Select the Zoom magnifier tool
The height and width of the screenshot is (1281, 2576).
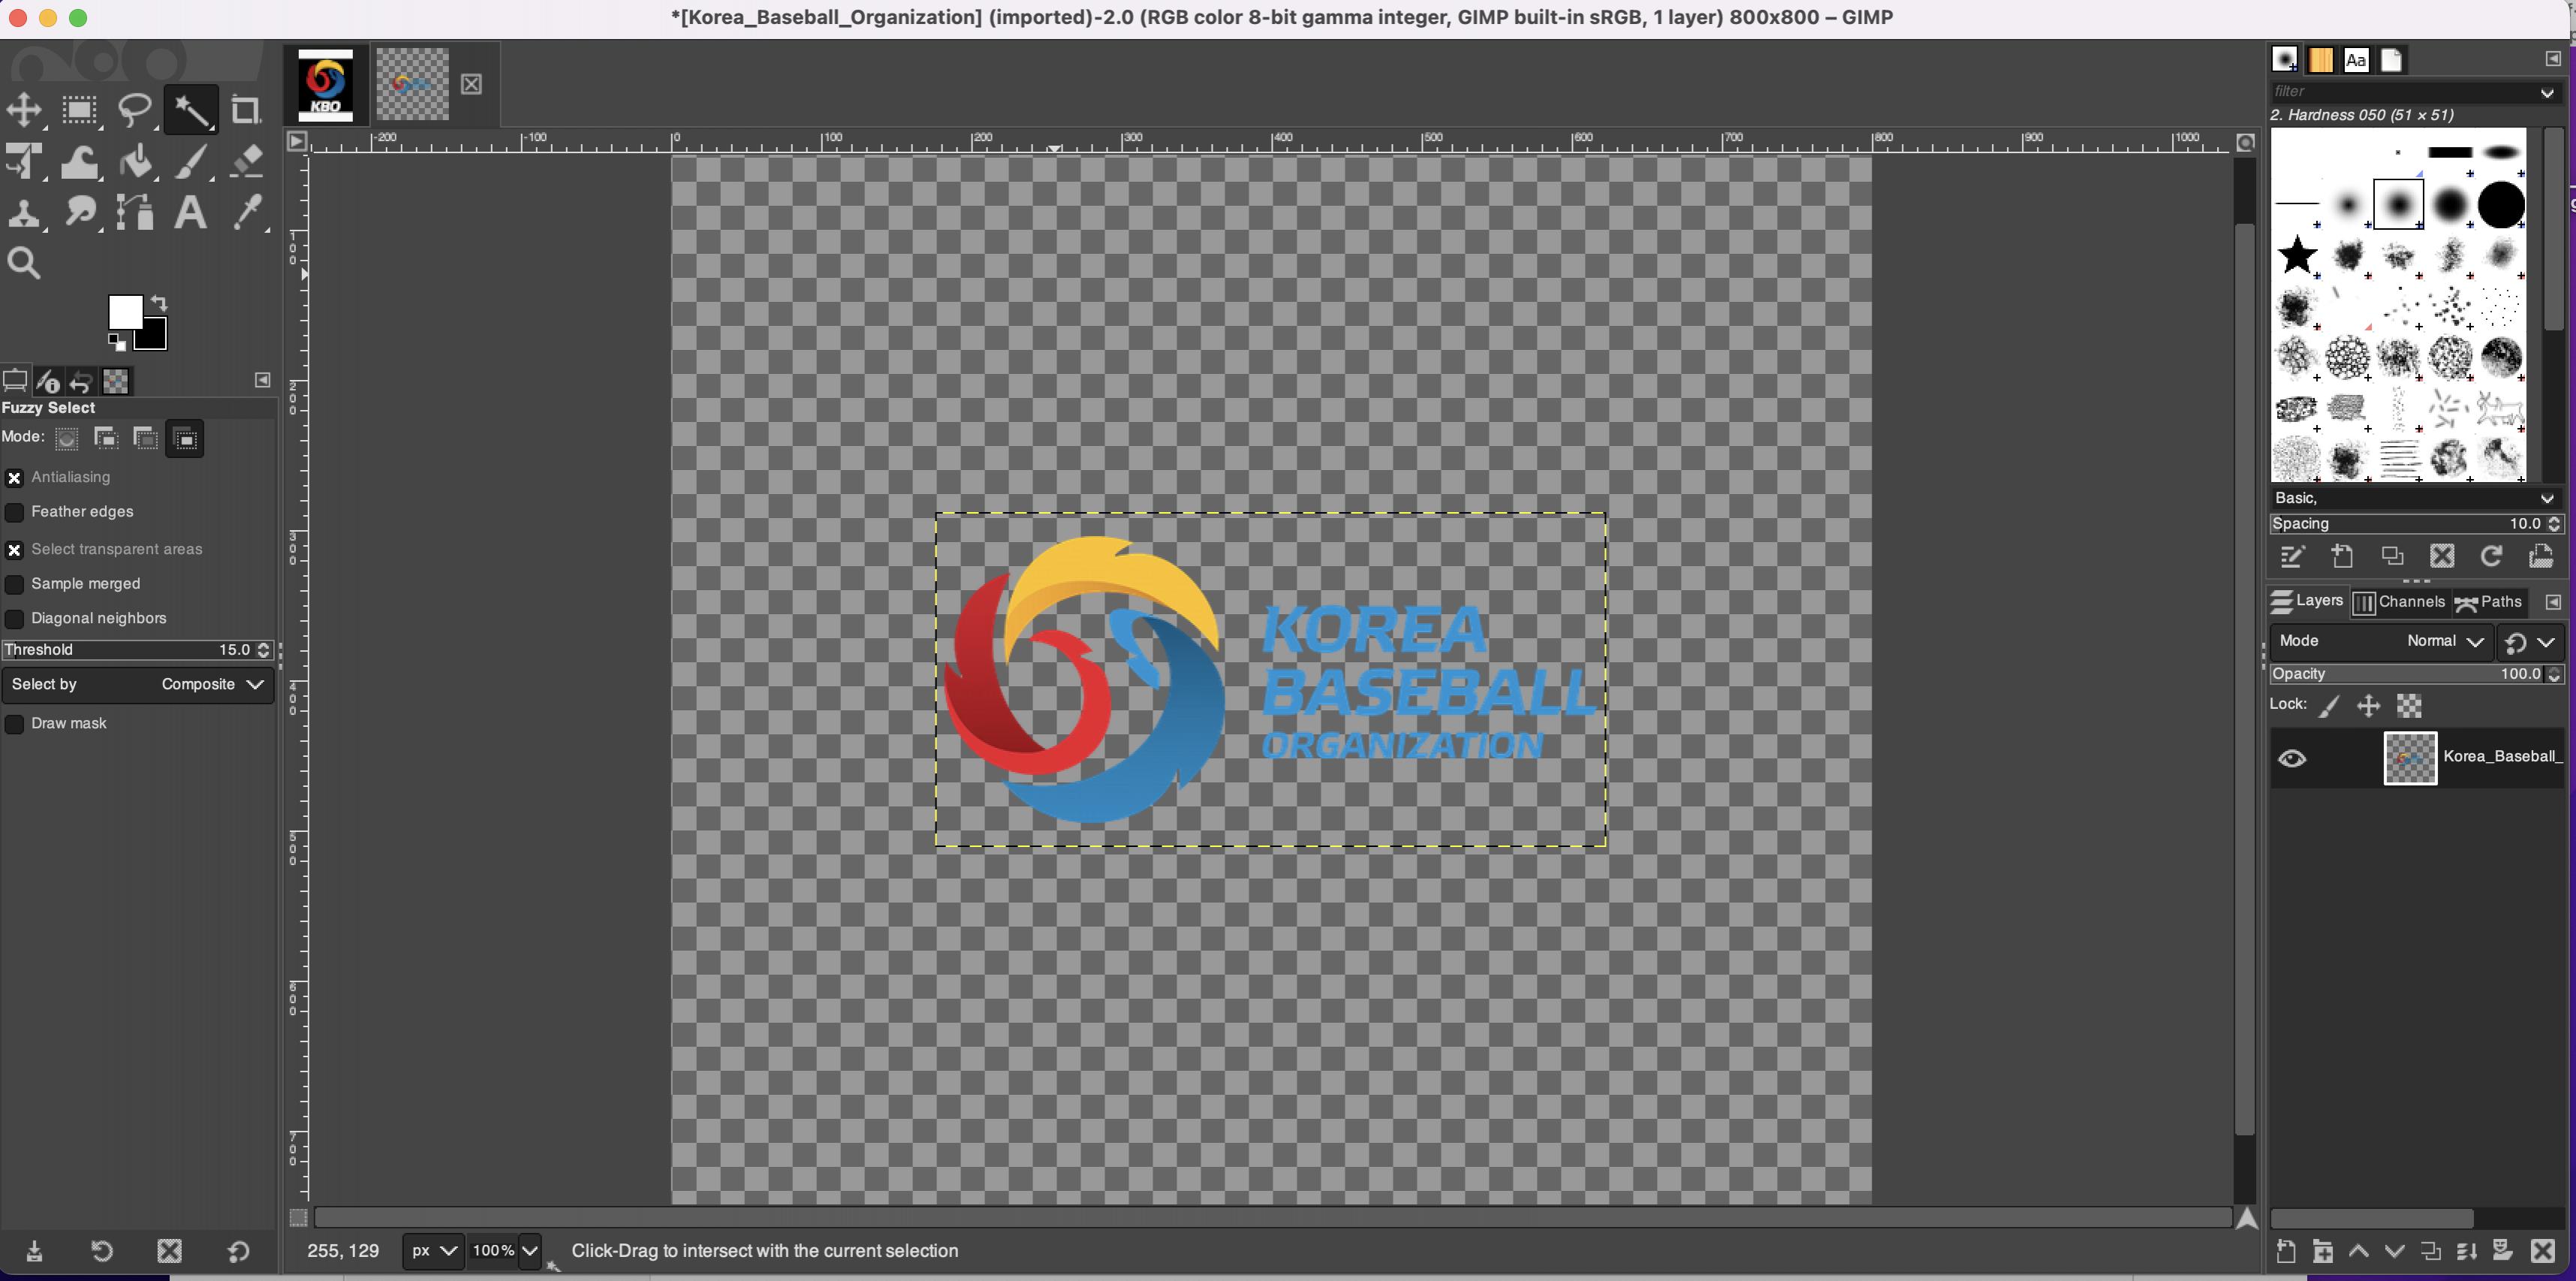[23, 264]
